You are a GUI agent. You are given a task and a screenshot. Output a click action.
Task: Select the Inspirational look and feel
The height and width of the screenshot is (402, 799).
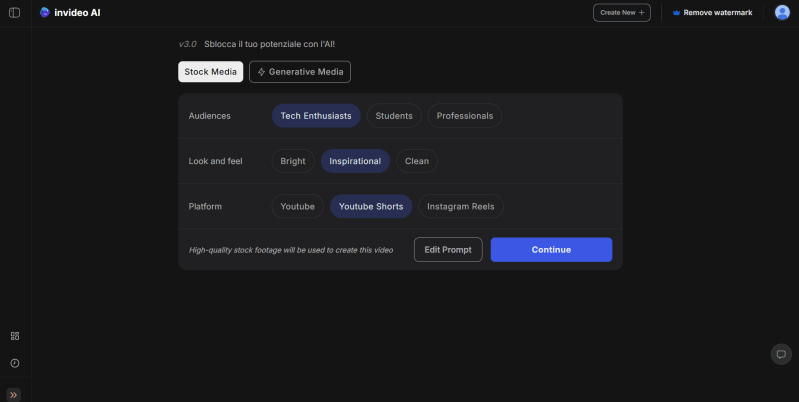(x=355, y=161)
